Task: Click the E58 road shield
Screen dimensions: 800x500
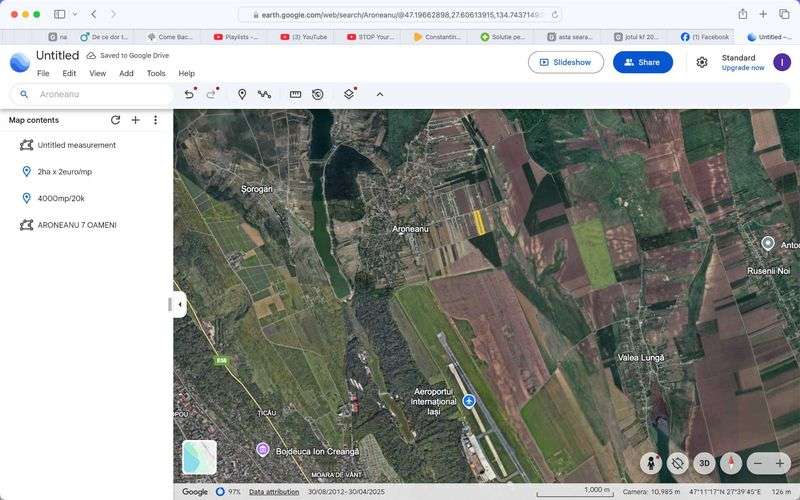Action: tap(221, 361)
